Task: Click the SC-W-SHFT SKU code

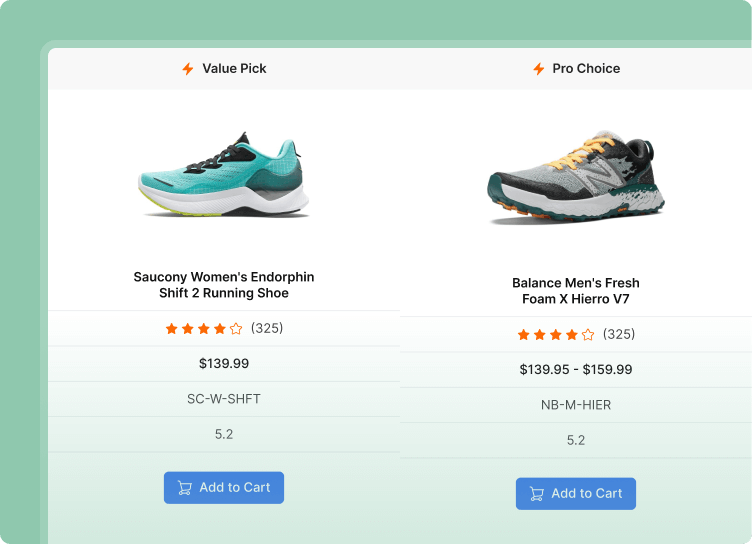Action: click(x=224, y=399)
